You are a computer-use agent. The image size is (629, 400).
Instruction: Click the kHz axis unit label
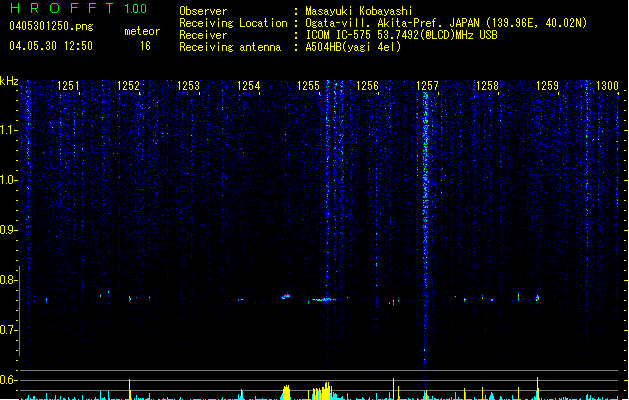click(x=9, y=81)
